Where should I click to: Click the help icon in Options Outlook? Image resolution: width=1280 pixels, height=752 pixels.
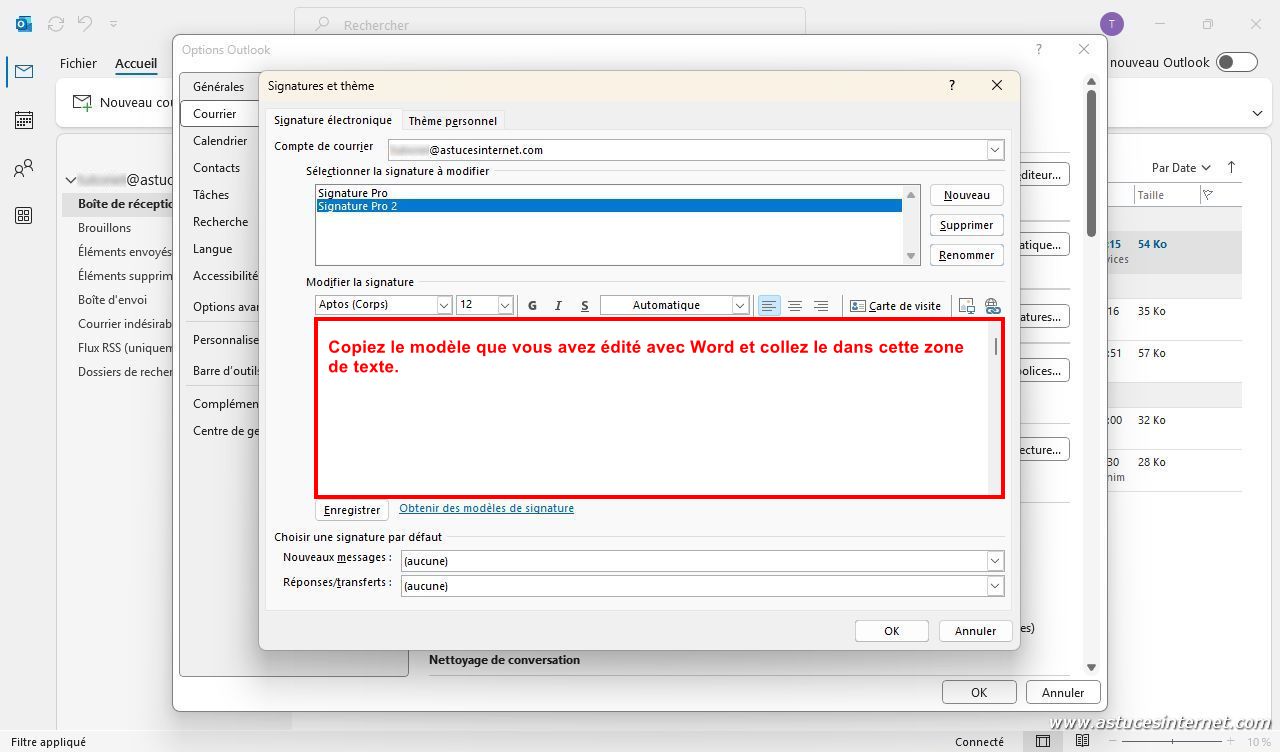[x=1038, y=49]
